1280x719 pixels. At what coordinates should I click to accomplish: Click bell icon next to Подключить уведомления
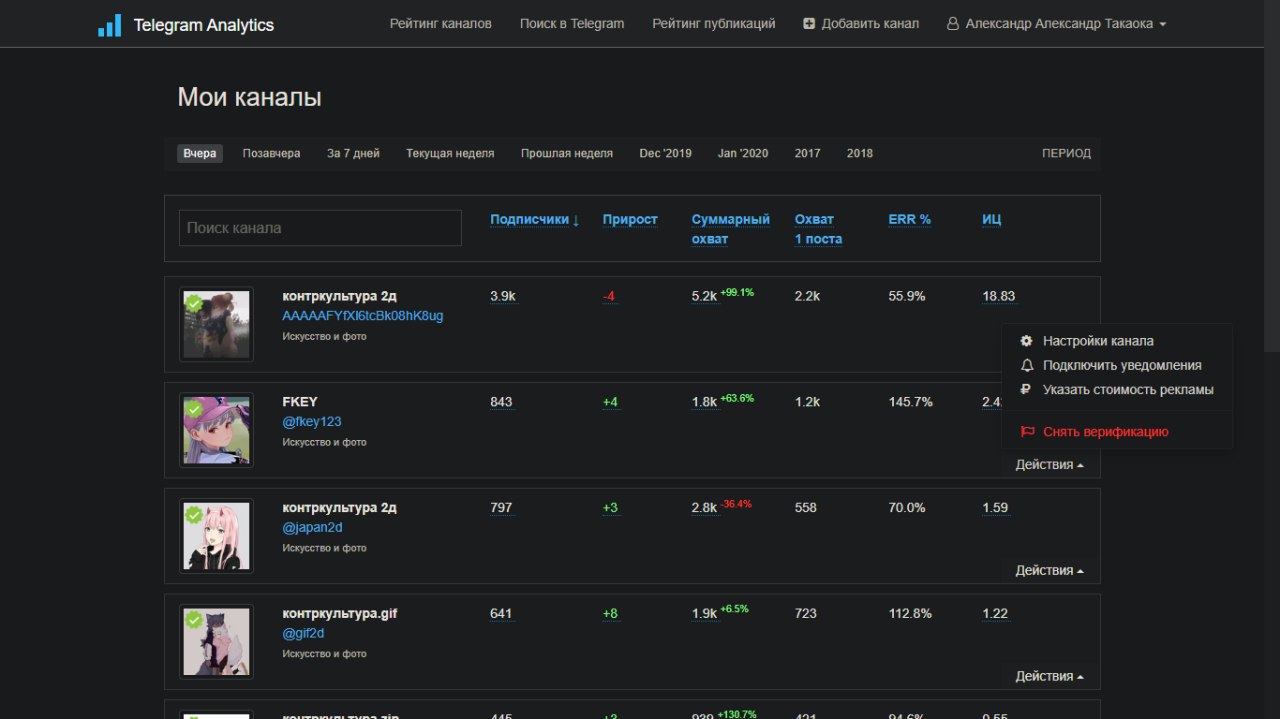(1026, 365)
